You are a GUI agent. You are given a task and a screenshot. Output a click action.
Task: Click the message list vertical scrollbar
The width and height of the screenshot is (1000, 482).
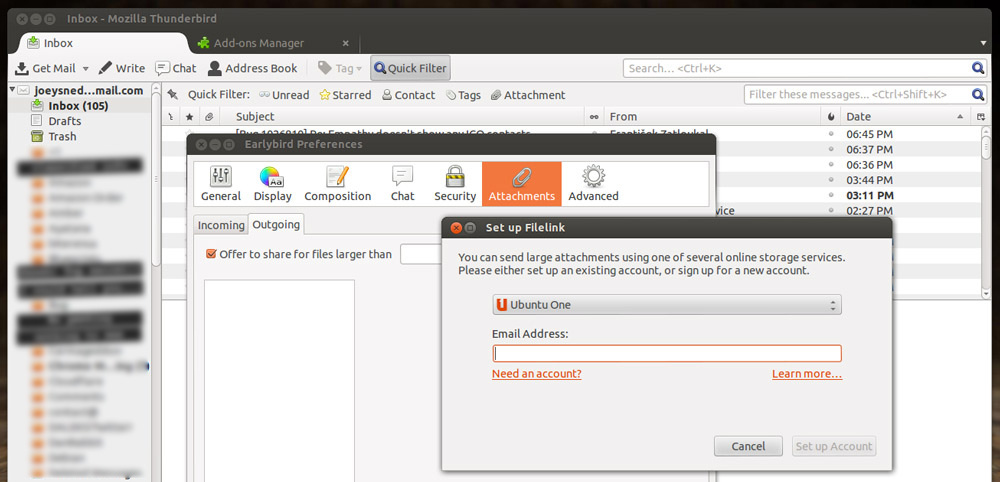[x=986, y=210]
